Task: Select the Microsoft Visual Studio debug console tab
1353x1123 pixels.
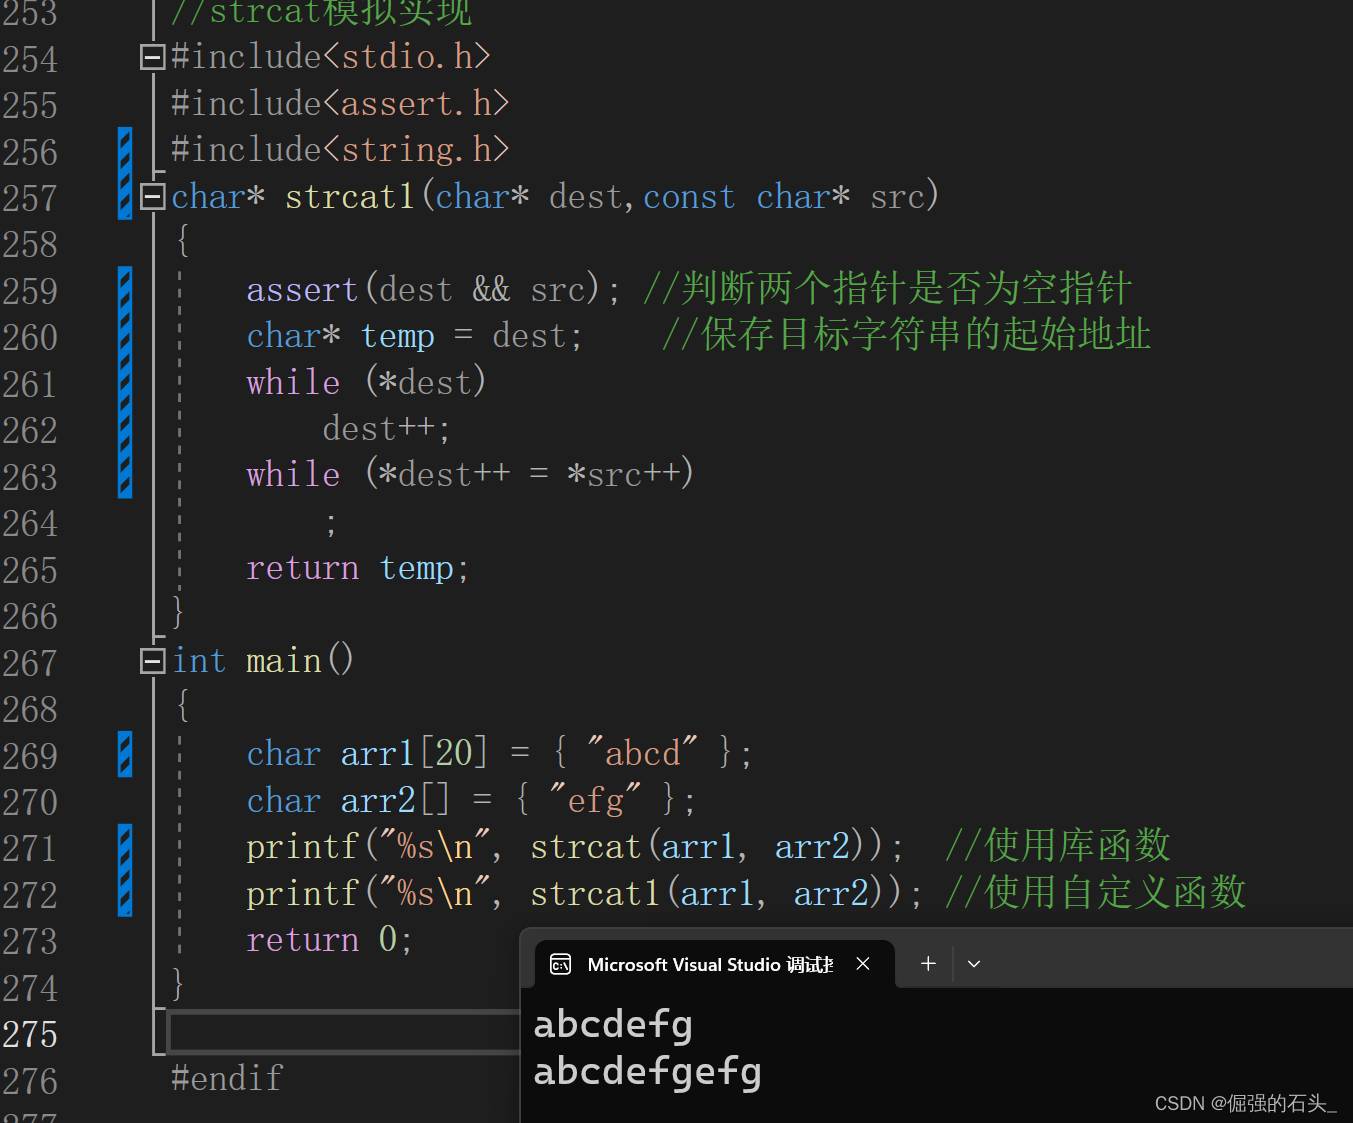Action: [x=714, y=964]
